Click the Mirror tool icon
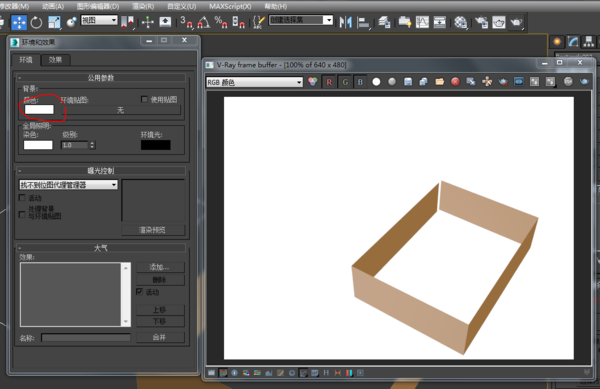This screenshot has width=600, height=389. click(345, 22)
